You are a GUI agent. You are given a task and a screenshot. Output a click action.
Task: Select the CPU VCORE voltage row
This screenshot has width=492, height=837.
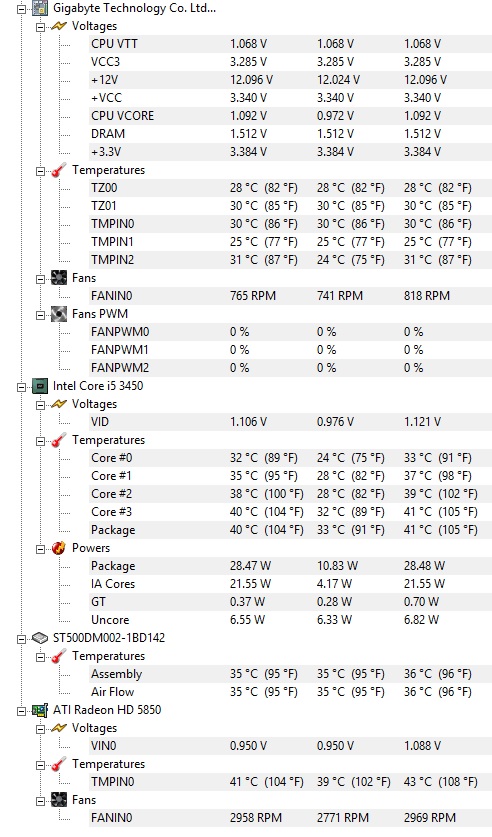(x=290, y=116)
